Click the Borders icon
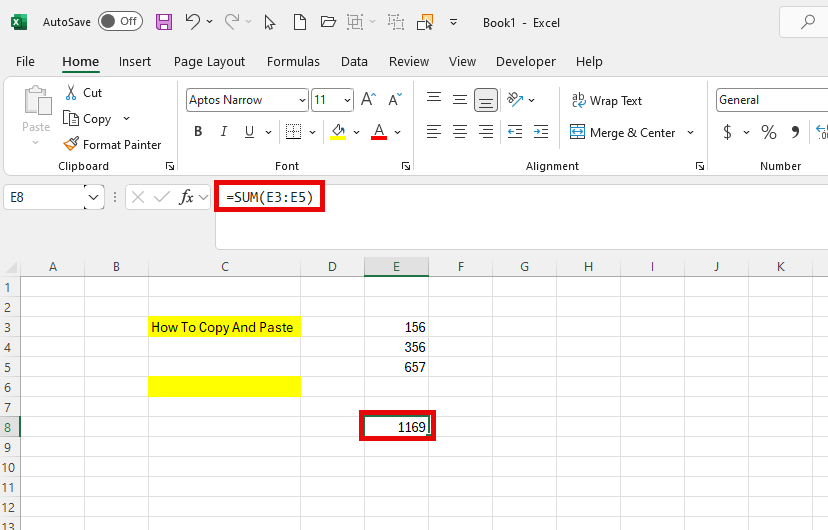This screenshot has width=828, height=530. [x=293, y=131]
